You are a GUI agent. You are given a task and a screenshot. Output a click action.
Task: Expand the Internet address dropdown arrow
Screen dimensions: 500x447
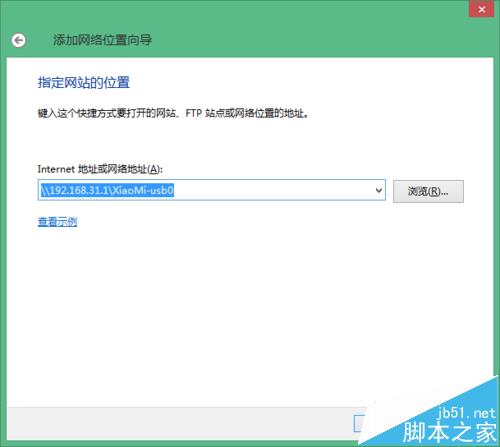point(379,190)
